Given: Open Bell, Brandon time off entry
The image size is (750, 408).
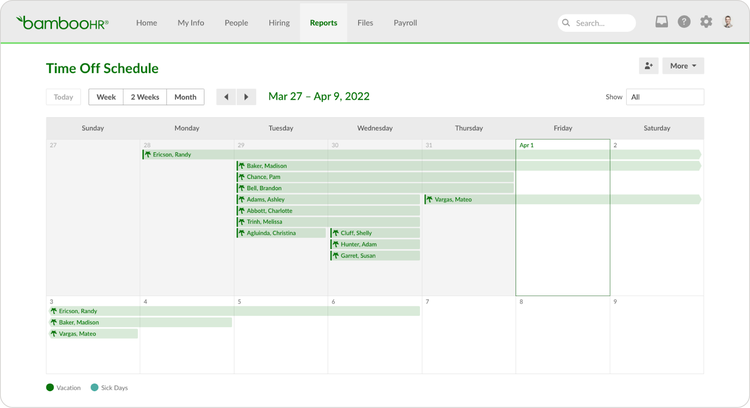Looking at the screenshot, I should [x=375, y=188].
